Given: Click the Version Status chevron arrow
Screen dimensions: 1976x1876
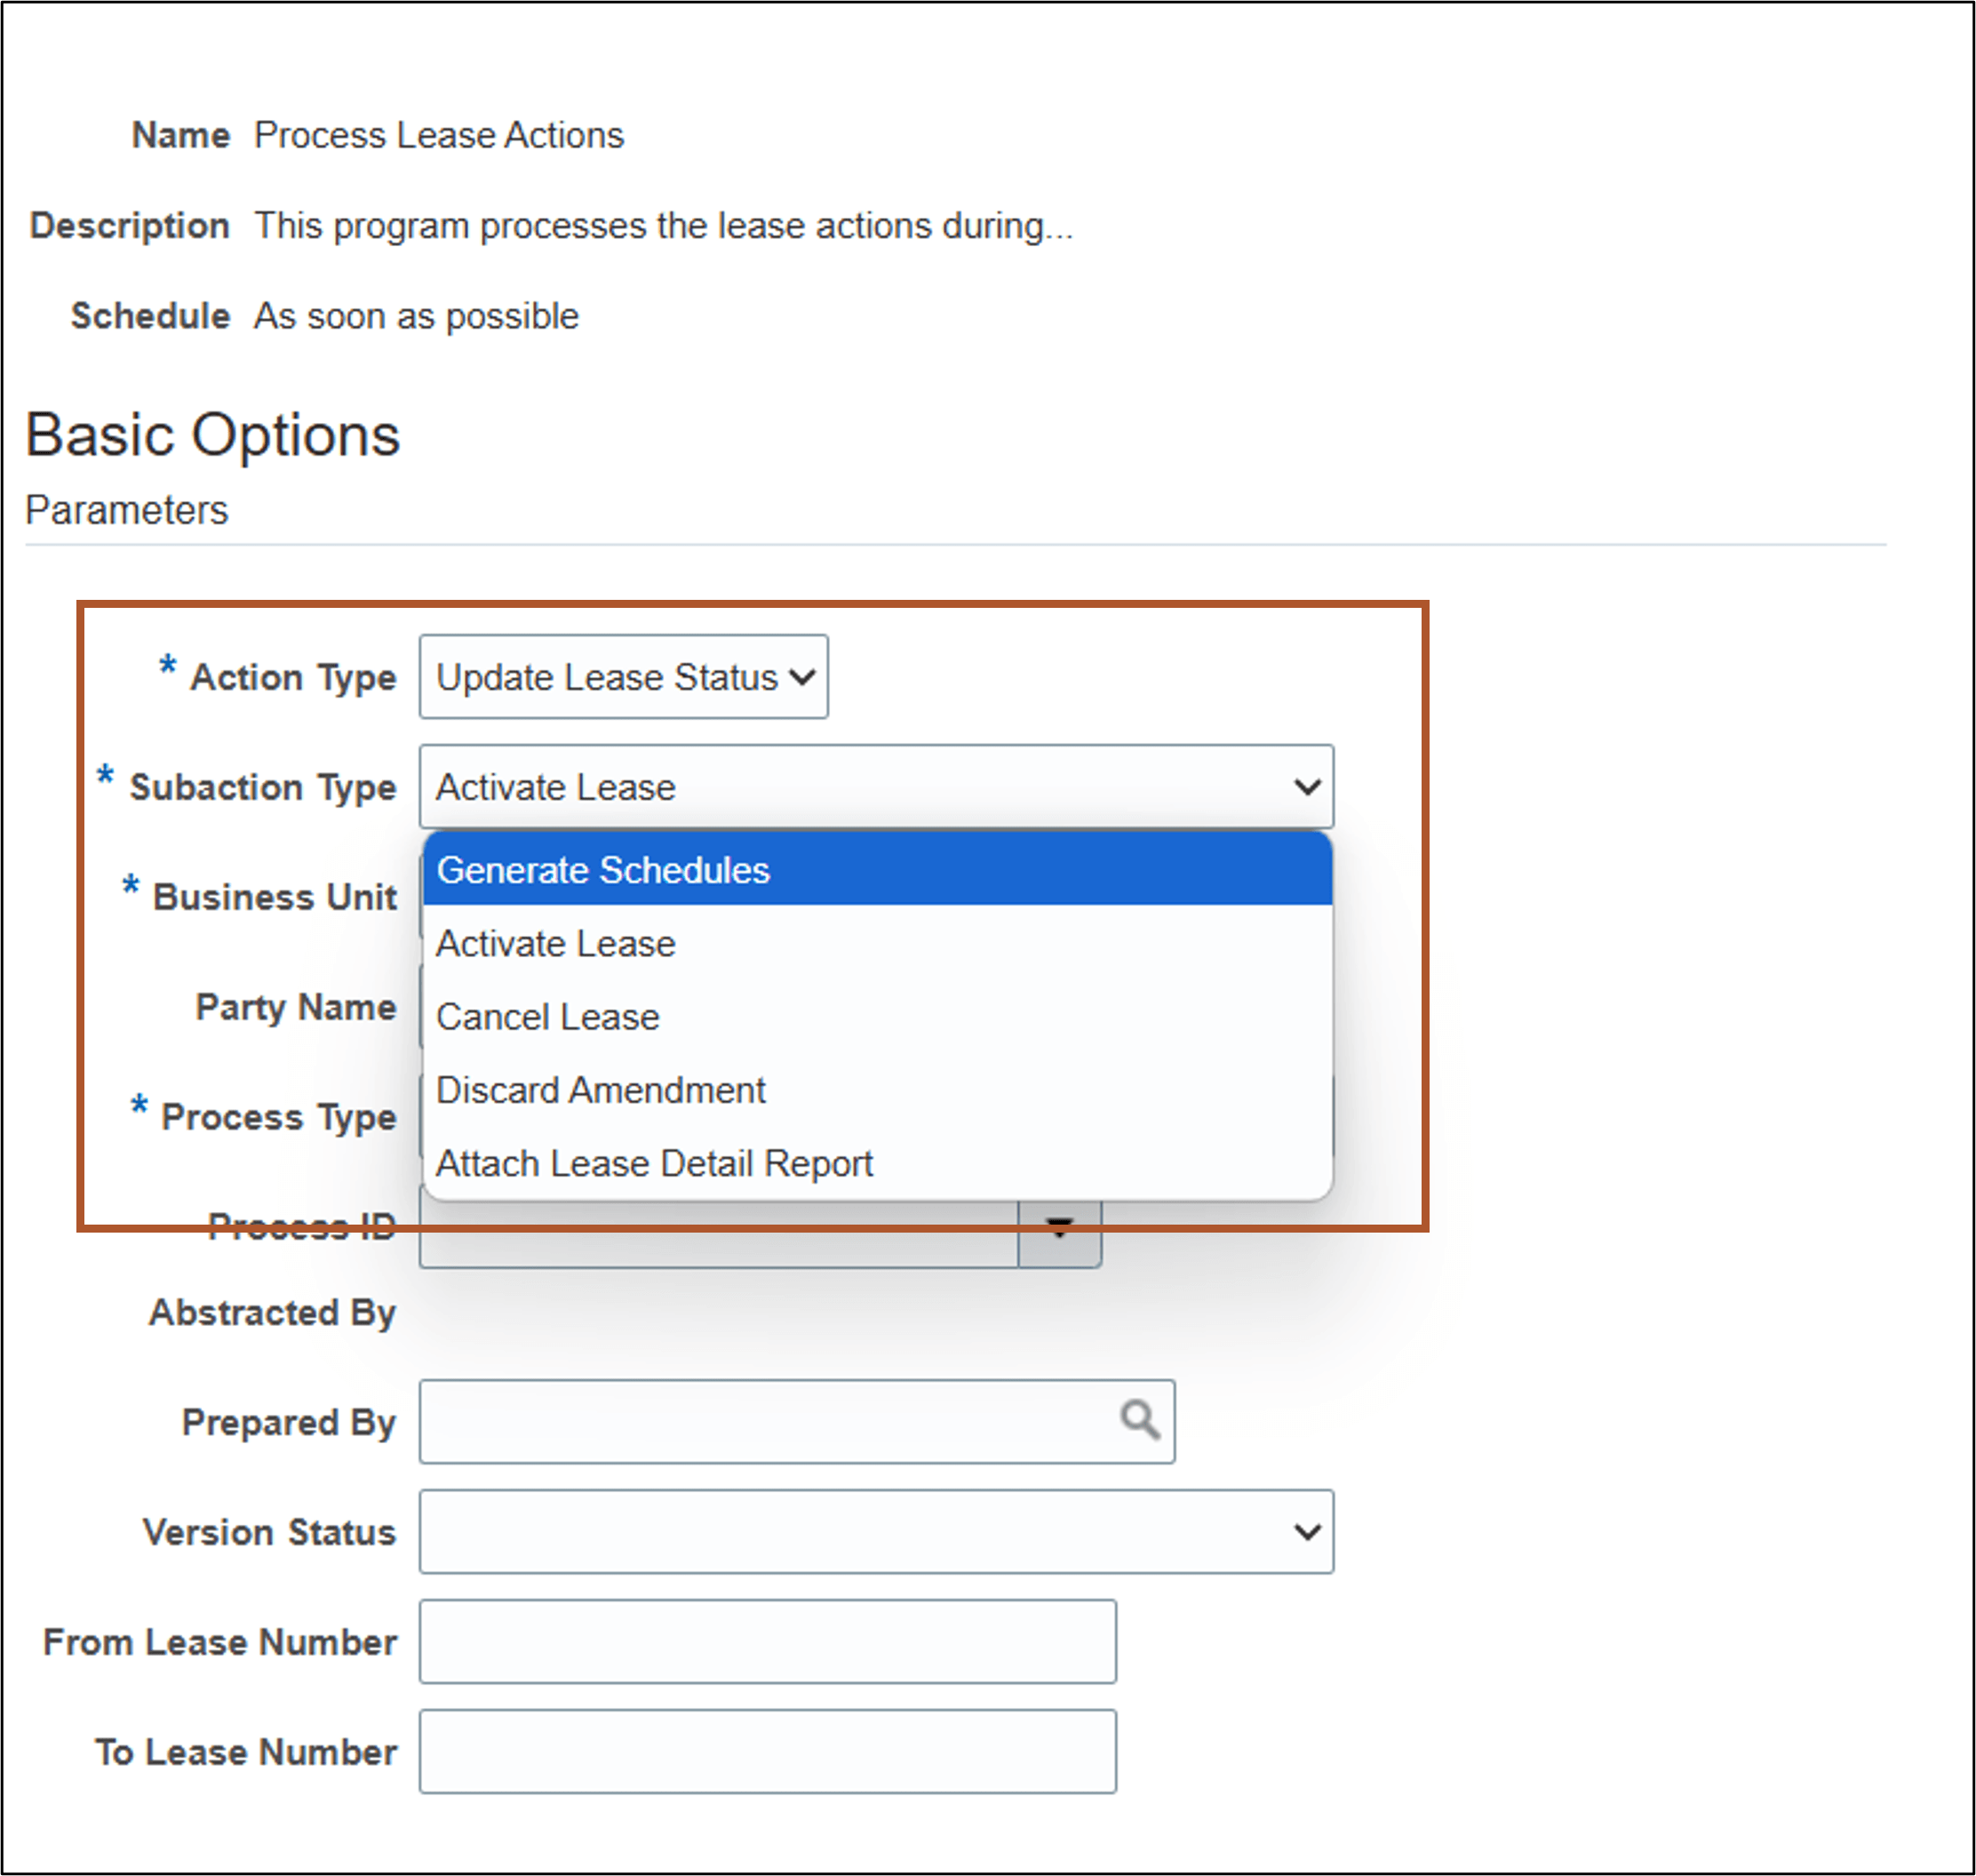Looking at the screenshot, I should [x=1307, y=1532].
